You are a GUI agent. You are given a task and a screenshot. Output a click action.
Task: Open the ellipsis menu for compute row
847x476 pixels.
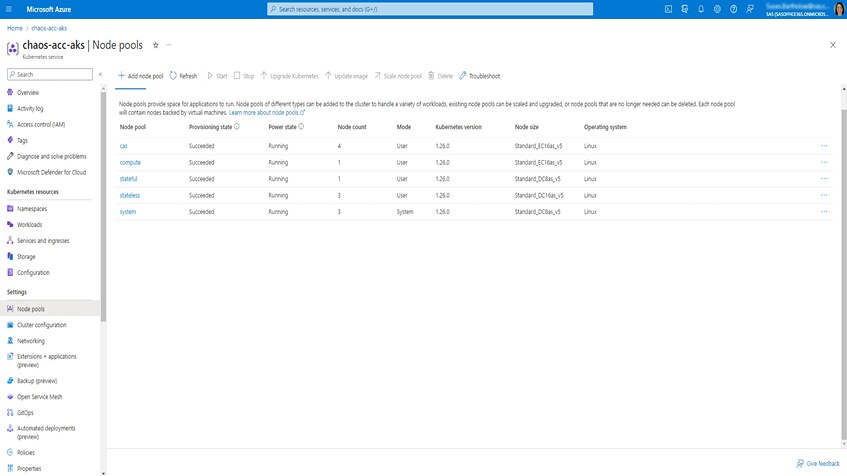click(x=824, y=163)
